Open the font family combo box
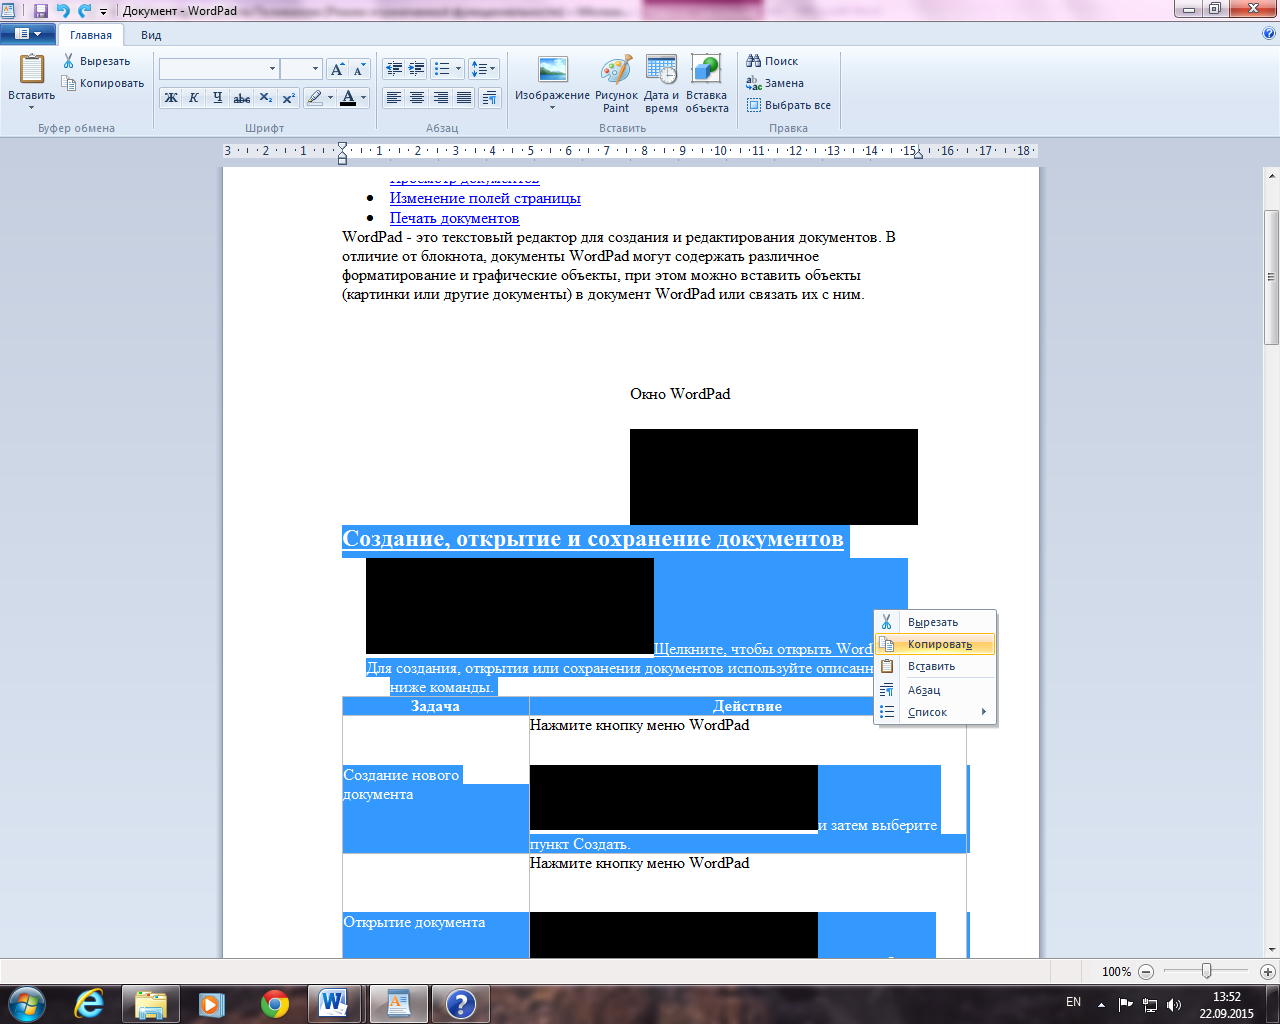This screenshot has width=1280, height=1024. click(219, 69)
